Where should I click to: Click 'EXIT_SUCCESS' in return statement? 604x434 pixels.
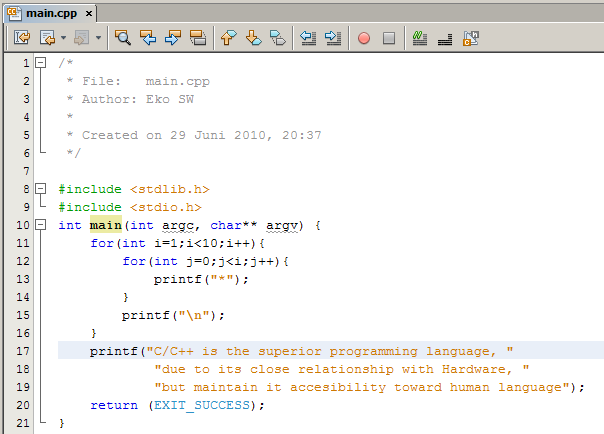pos(202,406)
